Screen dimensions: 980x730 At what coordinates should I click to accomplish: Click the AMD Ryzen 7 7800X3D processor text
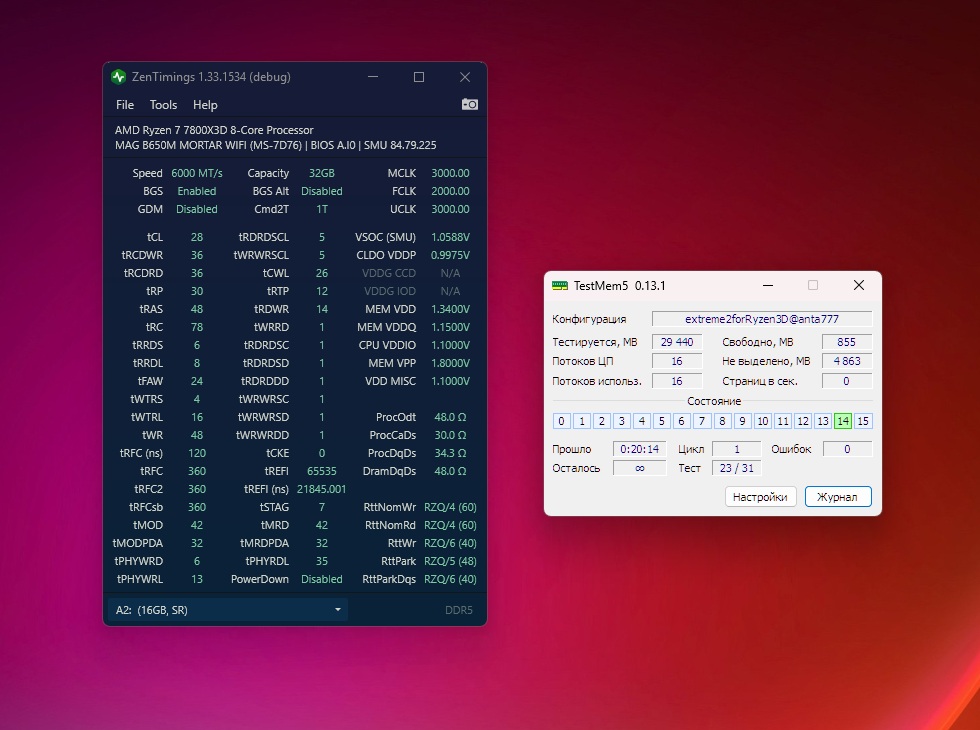(x=214, y=130)
